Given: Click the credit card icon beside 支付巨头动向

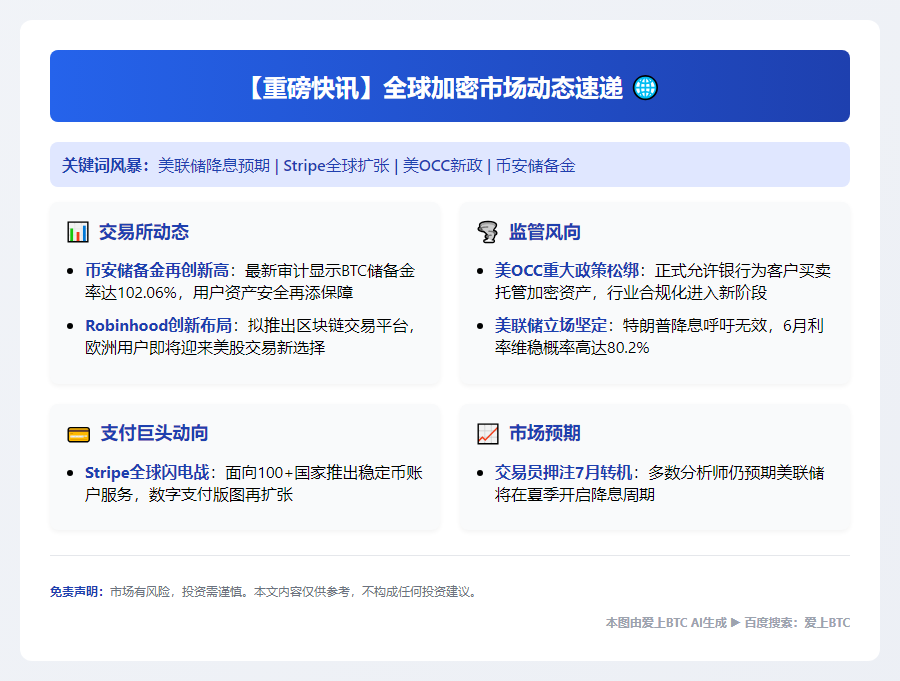Looking at the screenshot, I should pos(79,435).
